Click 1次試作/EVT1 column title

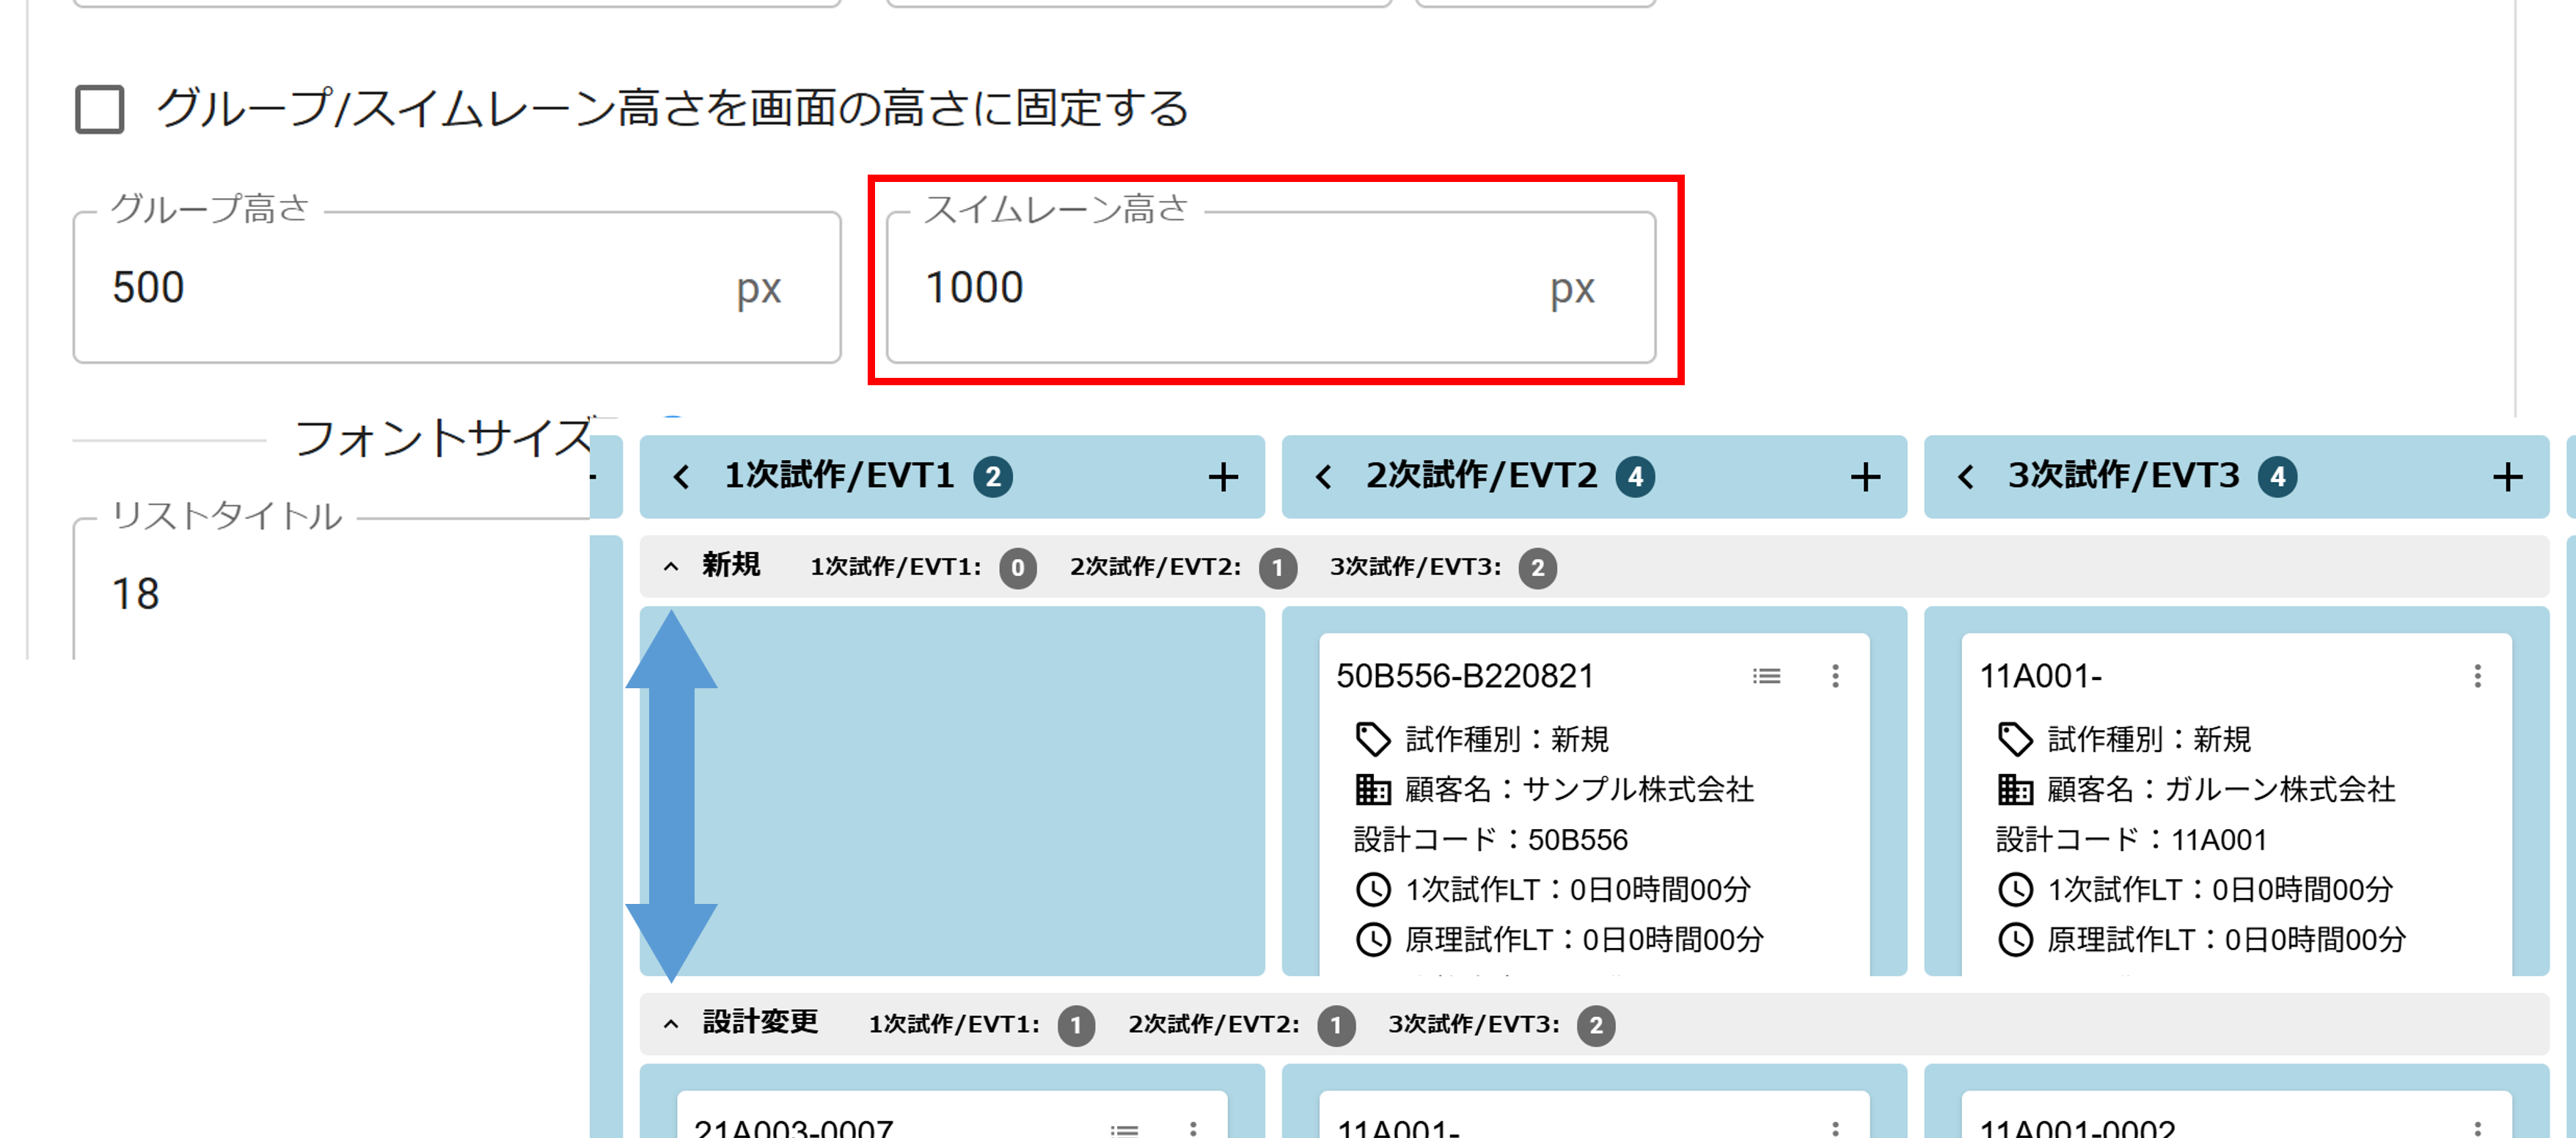tap(840, 476)
